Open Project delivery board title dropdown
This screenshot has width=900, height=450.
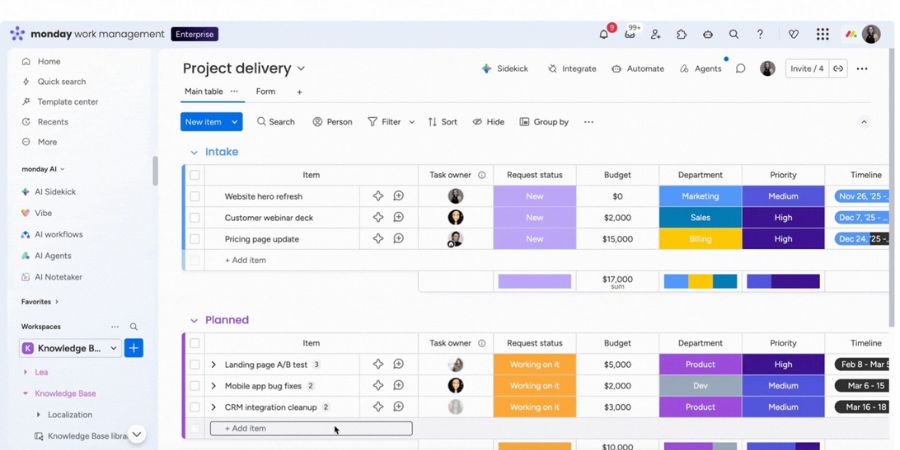(301, 69)
